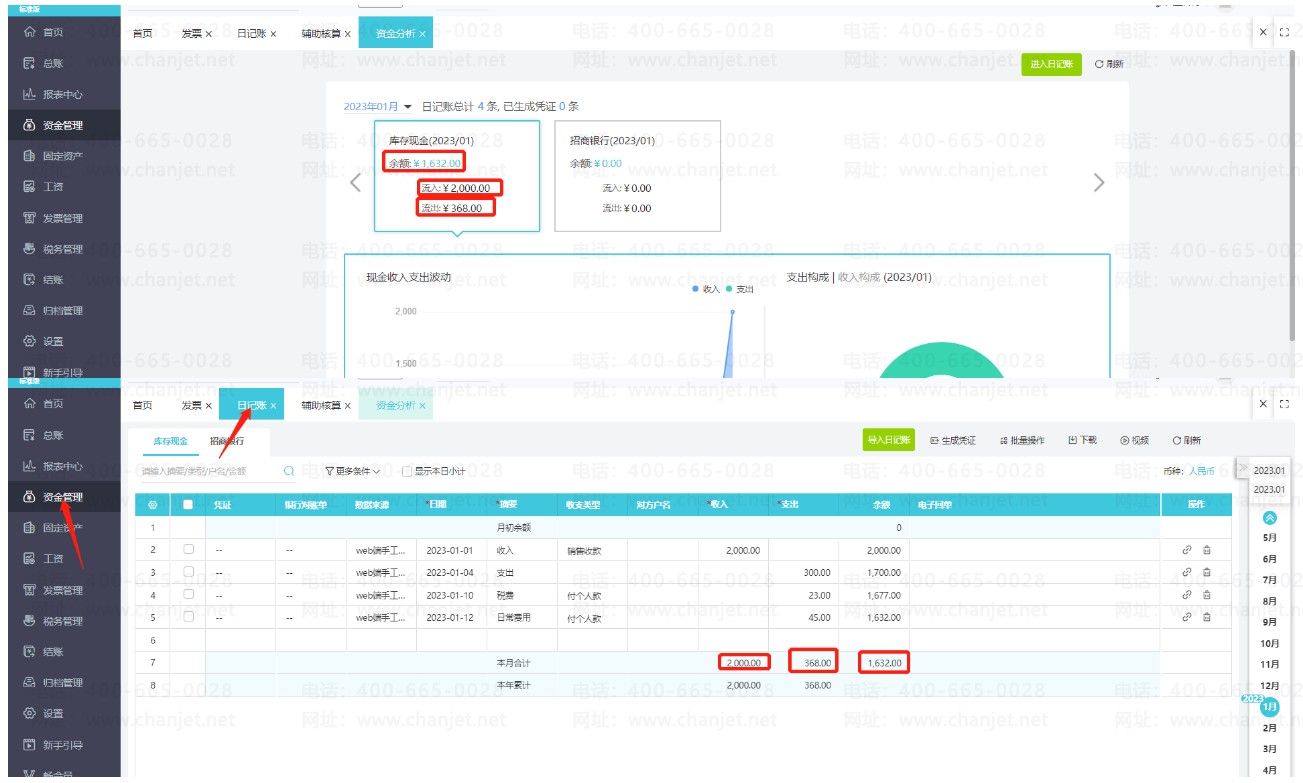Click the delete trash icon for the 2023-01-04 row

click(1206, 572)
